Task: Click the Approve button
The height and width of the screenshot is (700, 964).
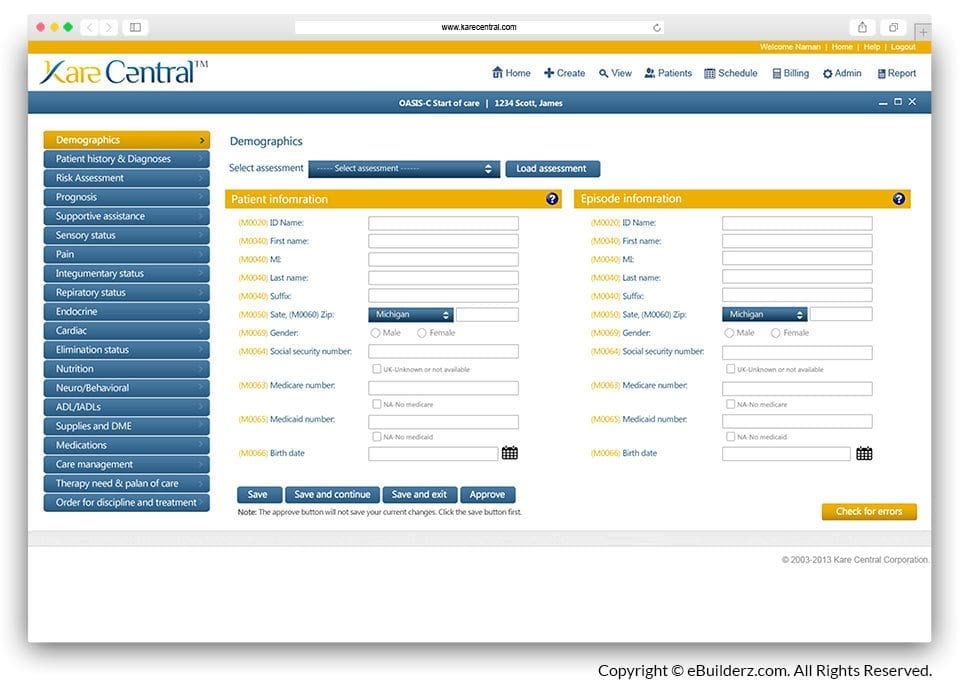Action: (x=488, y=495)
